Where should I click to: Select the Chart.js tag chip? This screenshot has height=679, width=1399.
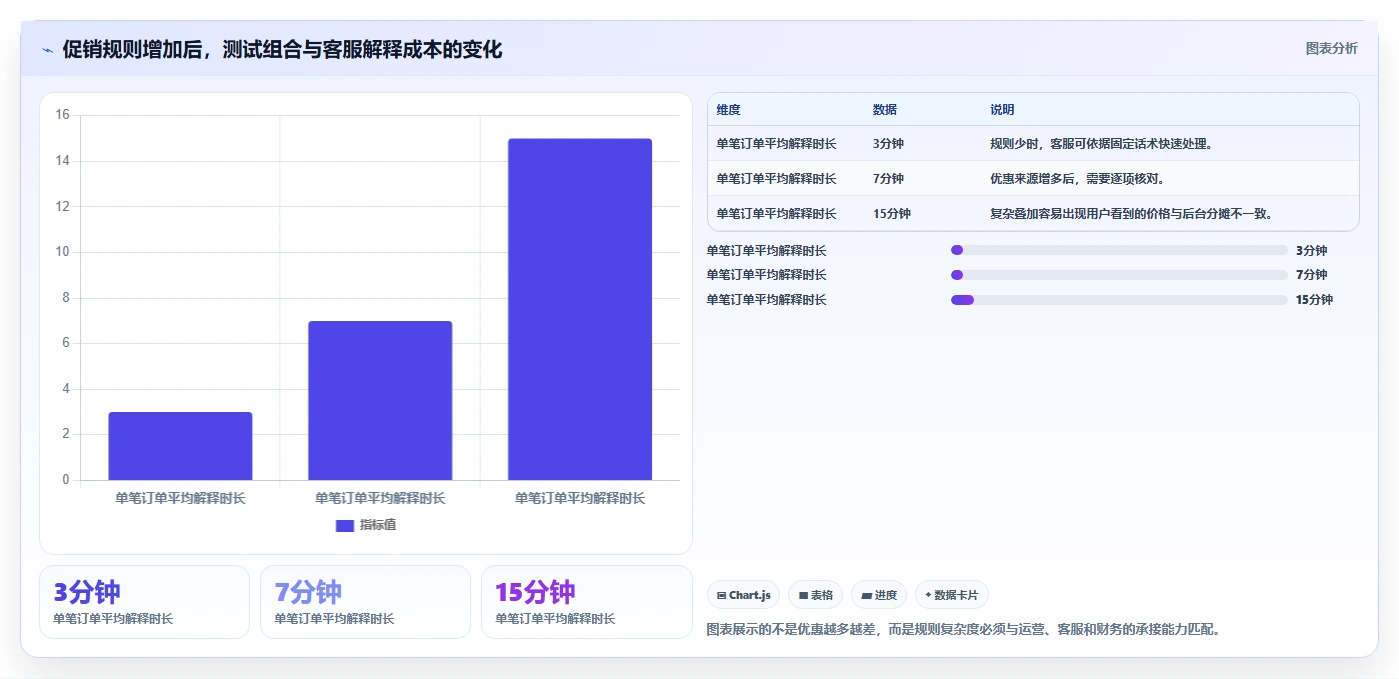click(744, 595)
